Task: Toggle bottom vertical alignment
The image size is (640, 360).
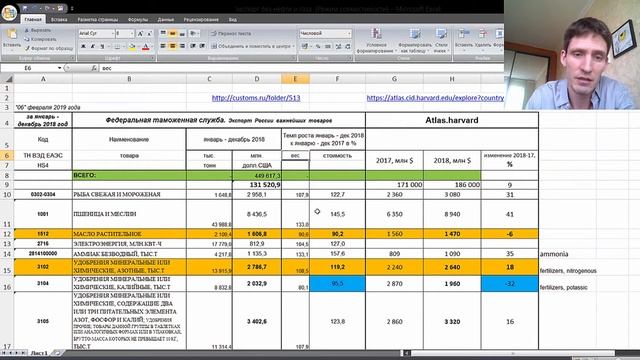Action: [182, 33]
